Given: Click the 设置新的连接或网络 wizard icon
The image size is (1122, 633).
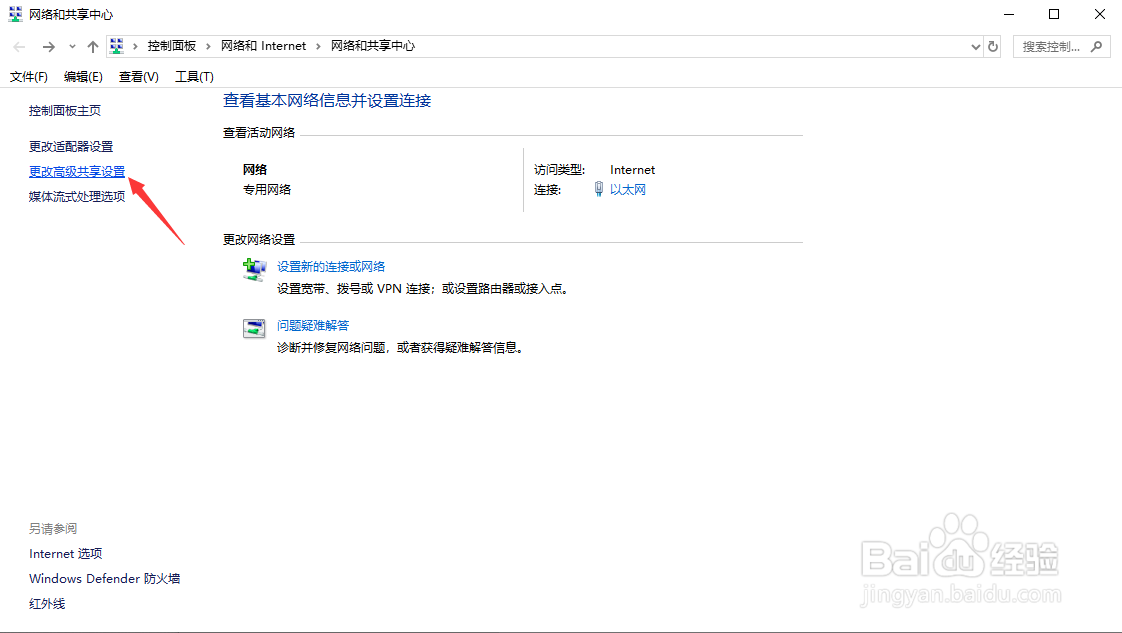Looking at the screenshot, I should coord(254,268).
